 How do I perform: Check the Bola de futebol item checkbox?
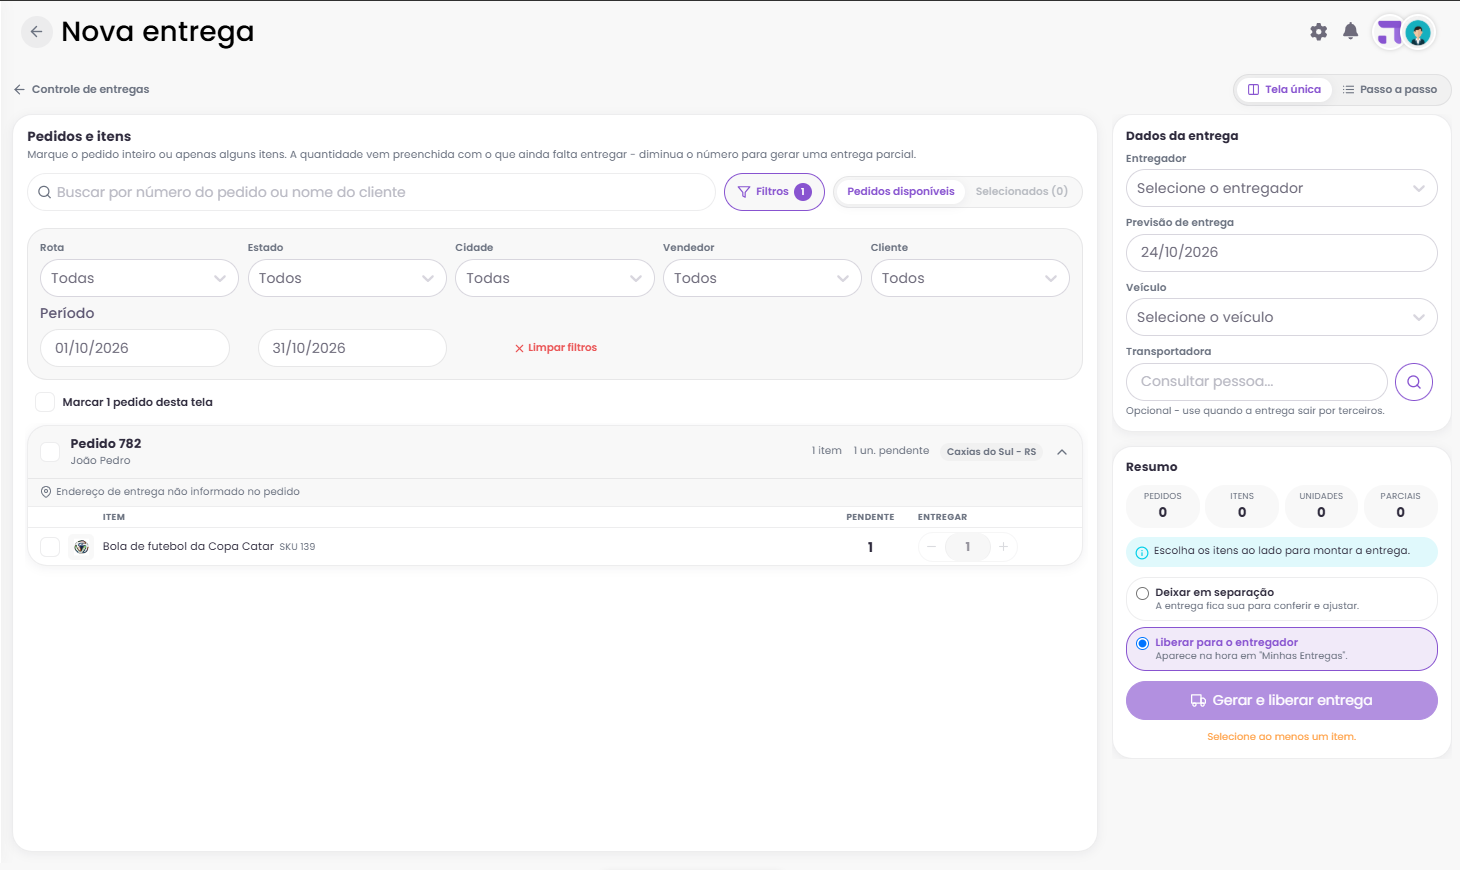point(50,547)
